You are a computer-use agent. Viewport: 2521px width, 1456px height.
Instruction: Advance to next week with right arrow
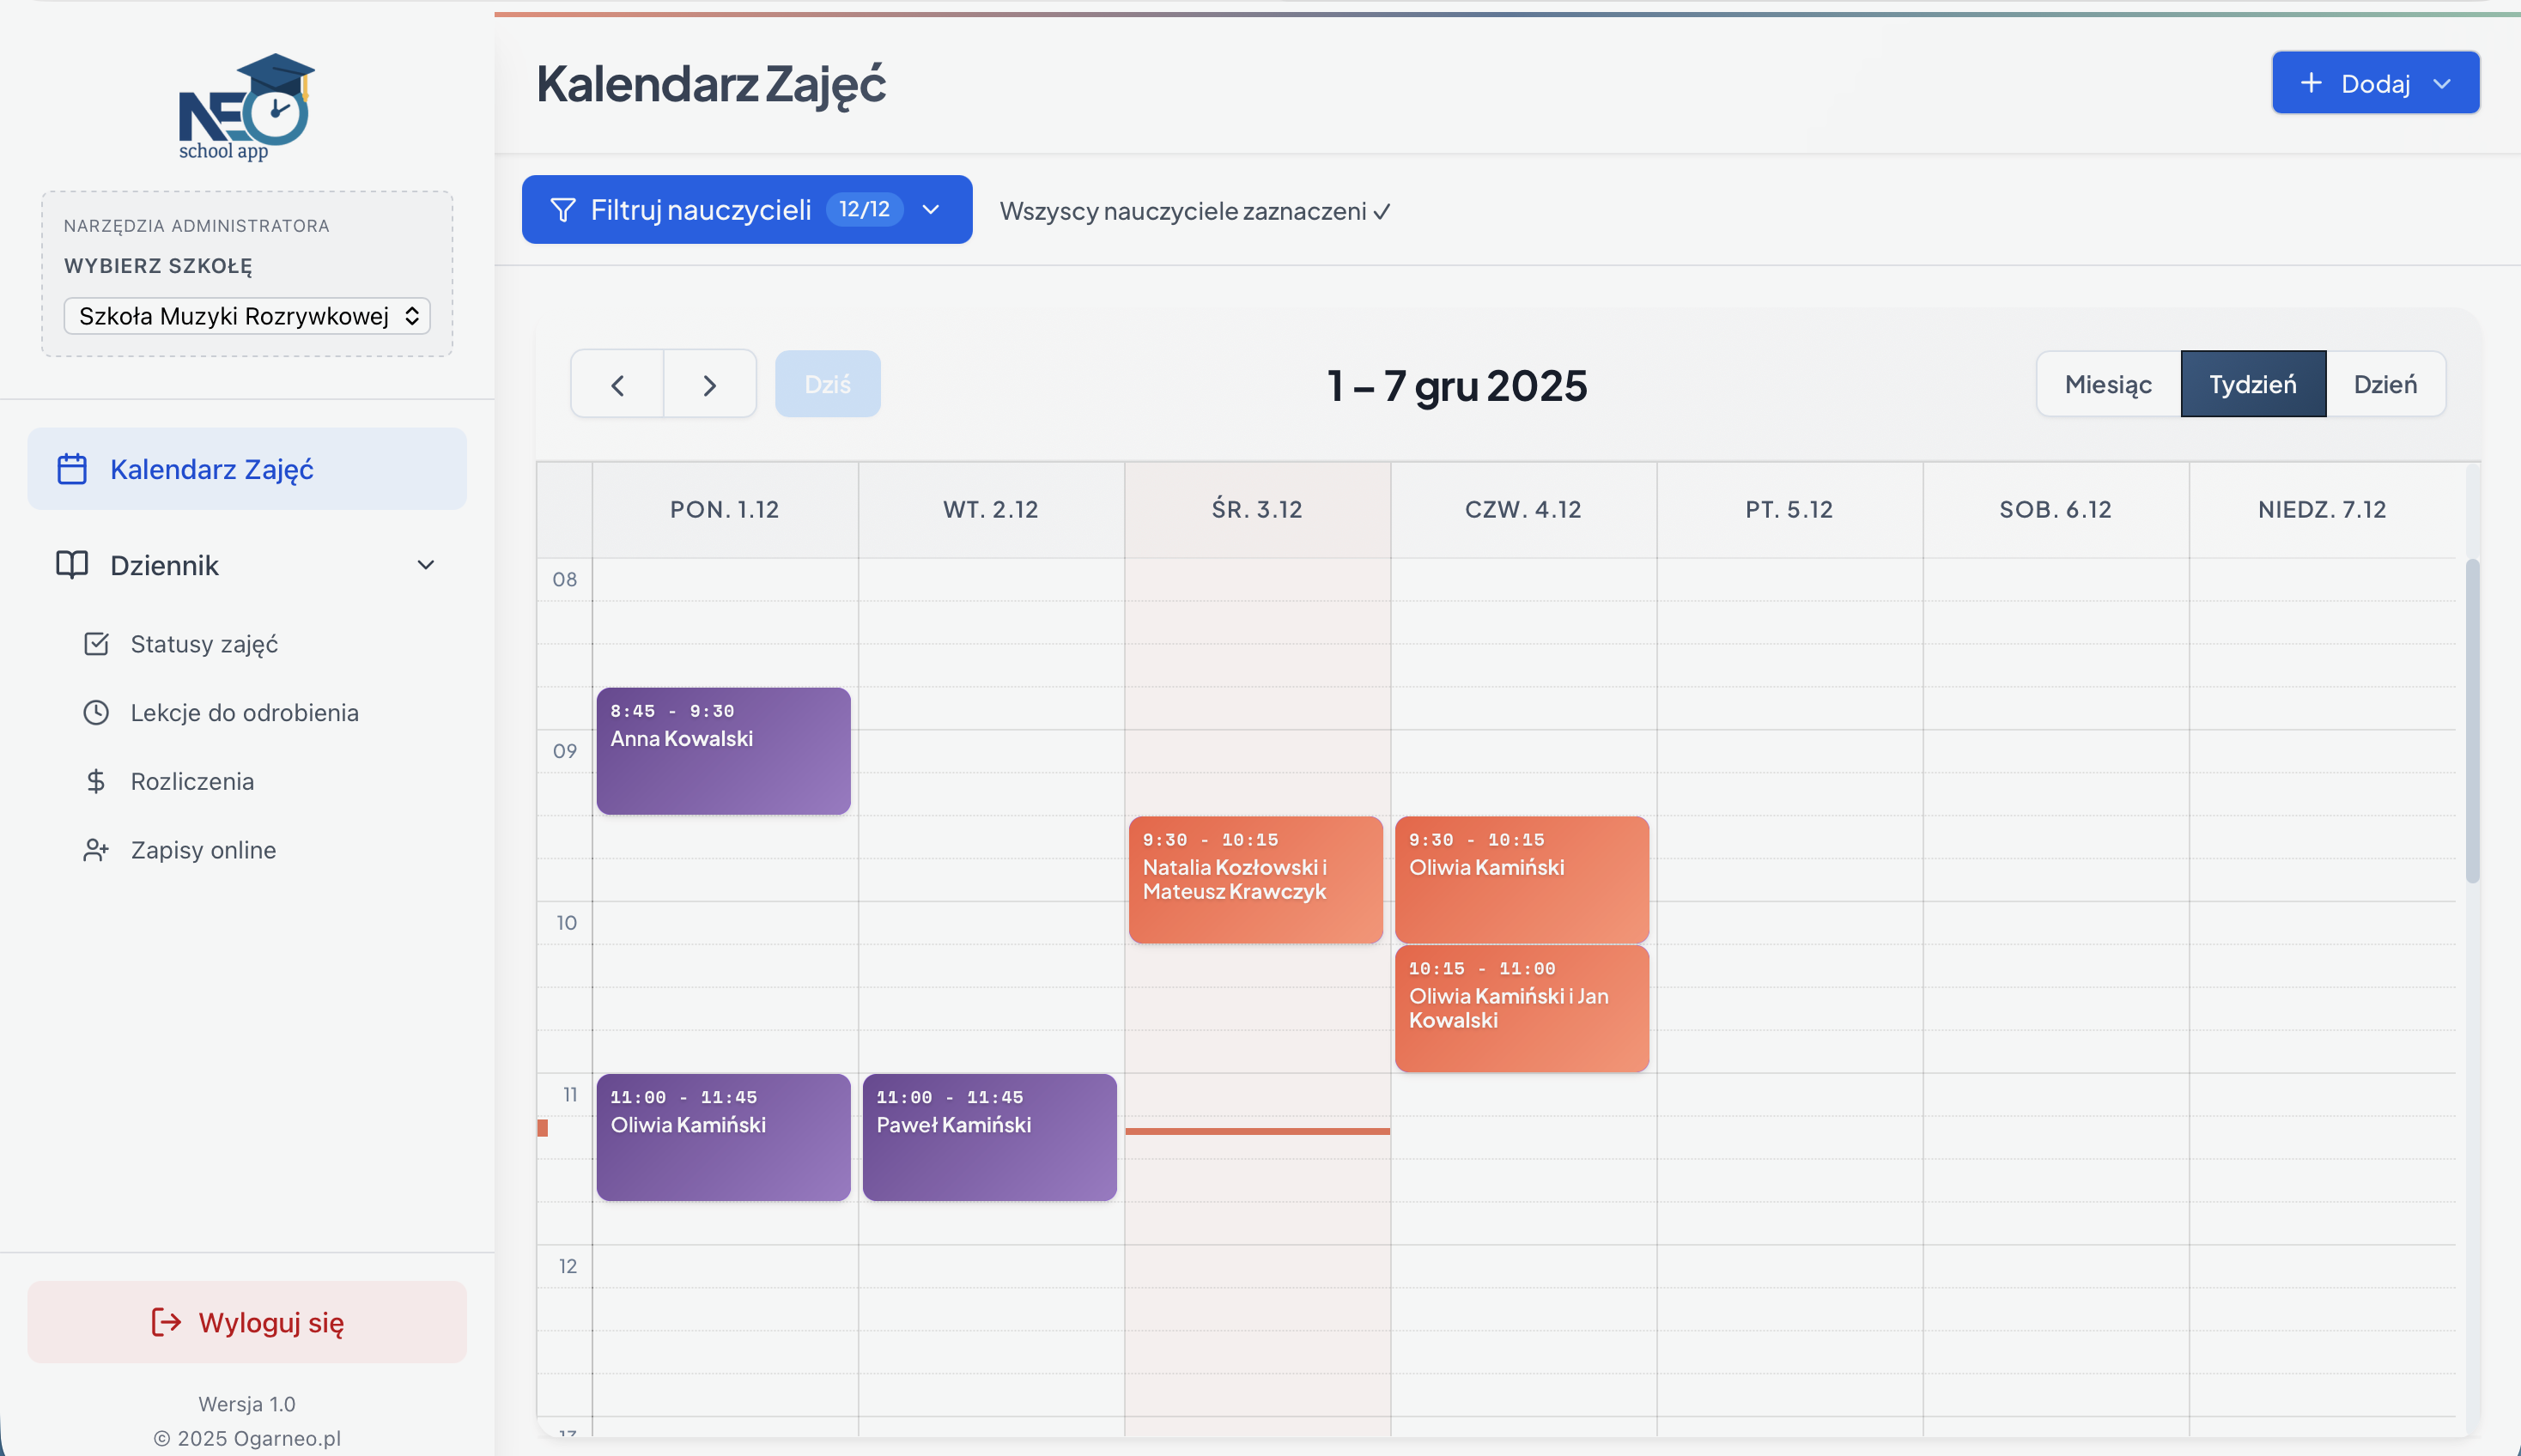709,385
